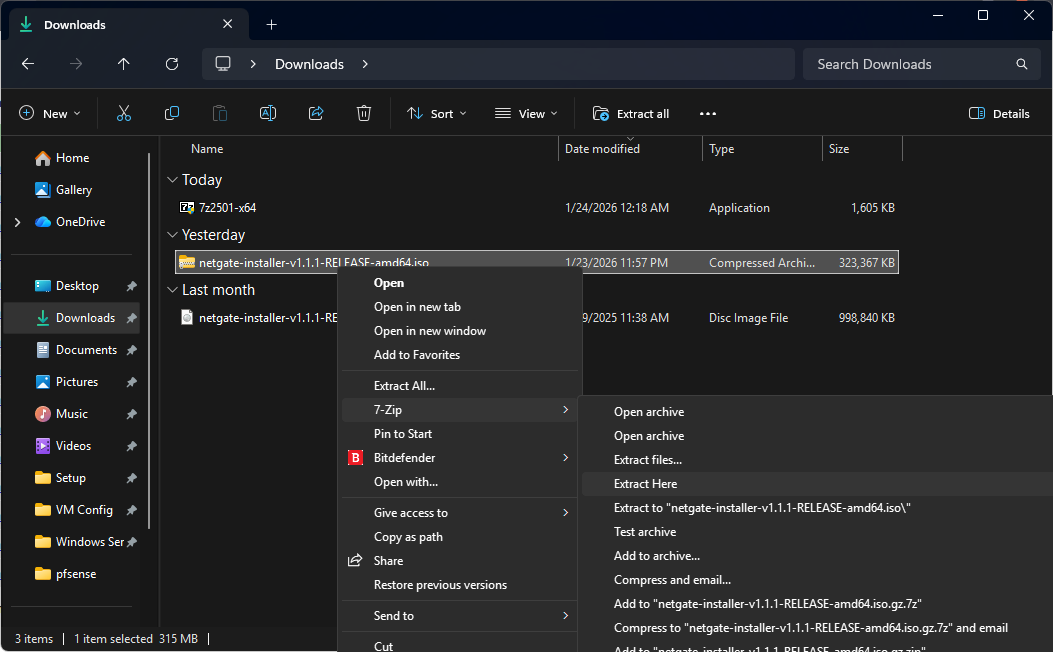Go up one folder level arrow
Image resolution: width=1053 pixels, height=652 pixels.
click(124, 64)
